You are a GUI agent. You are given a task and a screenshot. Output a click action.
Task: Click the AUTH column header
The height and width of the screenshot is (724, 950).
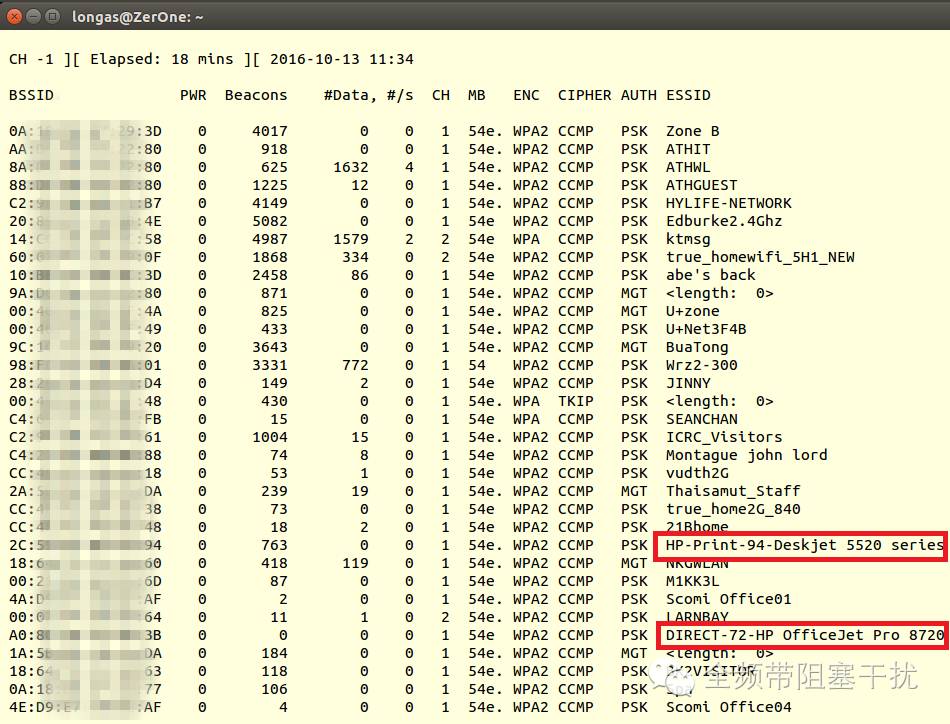click(639, 95)
